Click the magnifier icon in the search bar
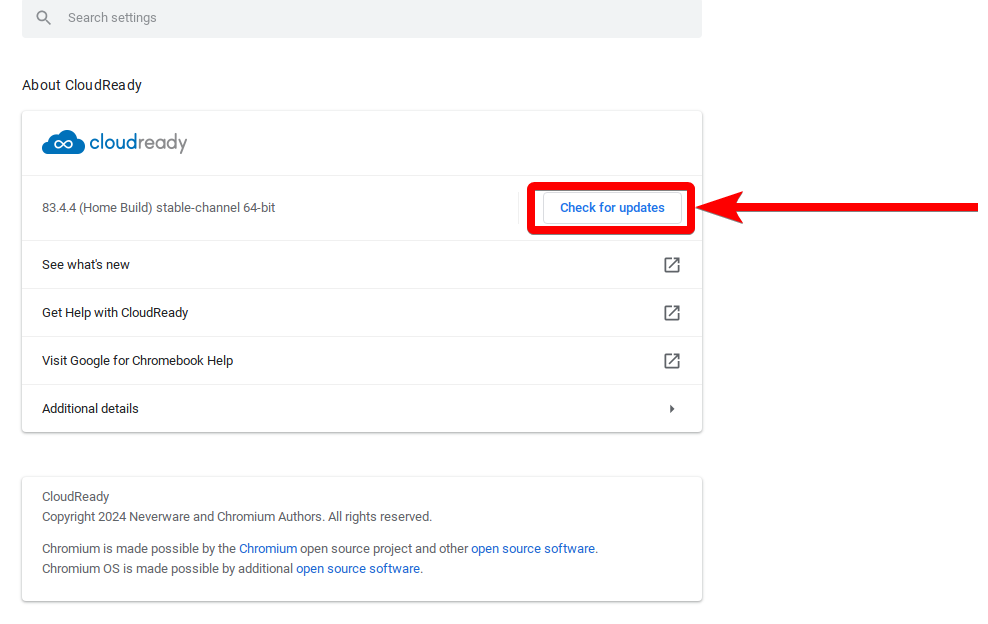988x624 pixels. click(x=43, y=18)
